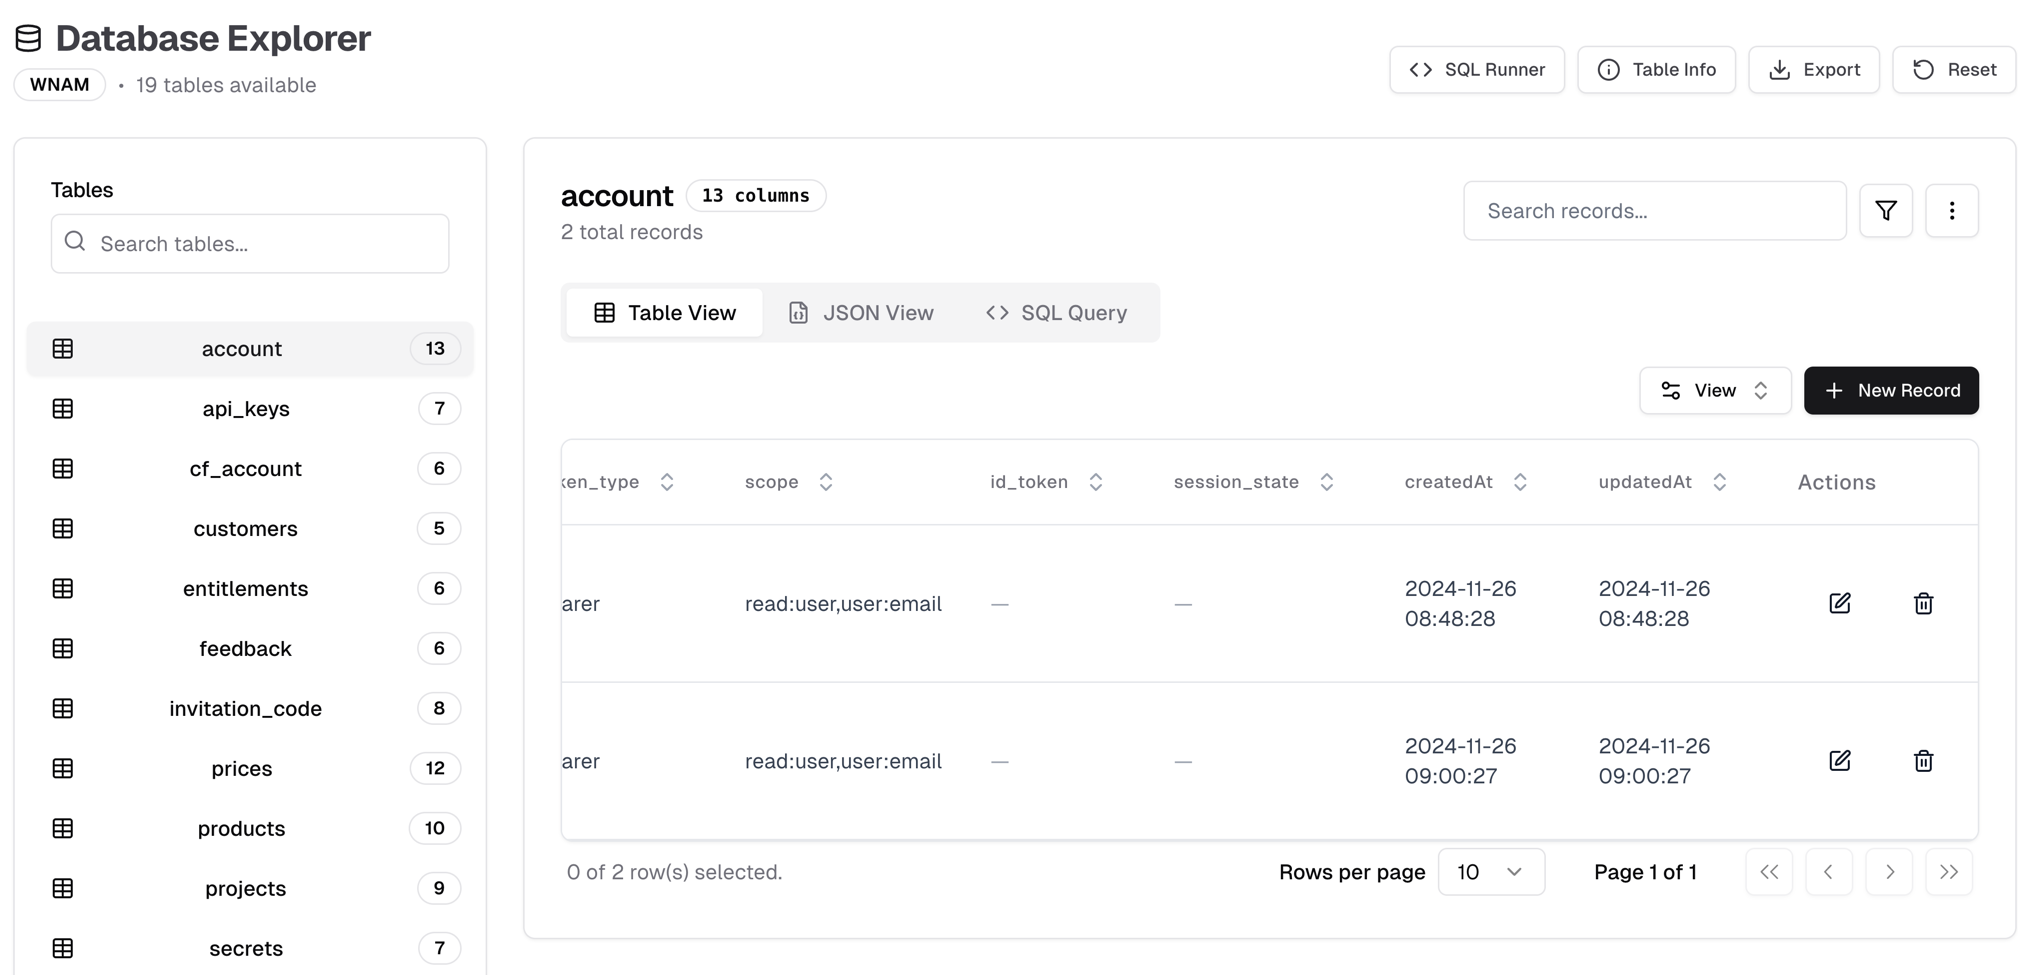
Task: Toggle sorting on the createdAt column
Action: click(x=1521, y=481)
